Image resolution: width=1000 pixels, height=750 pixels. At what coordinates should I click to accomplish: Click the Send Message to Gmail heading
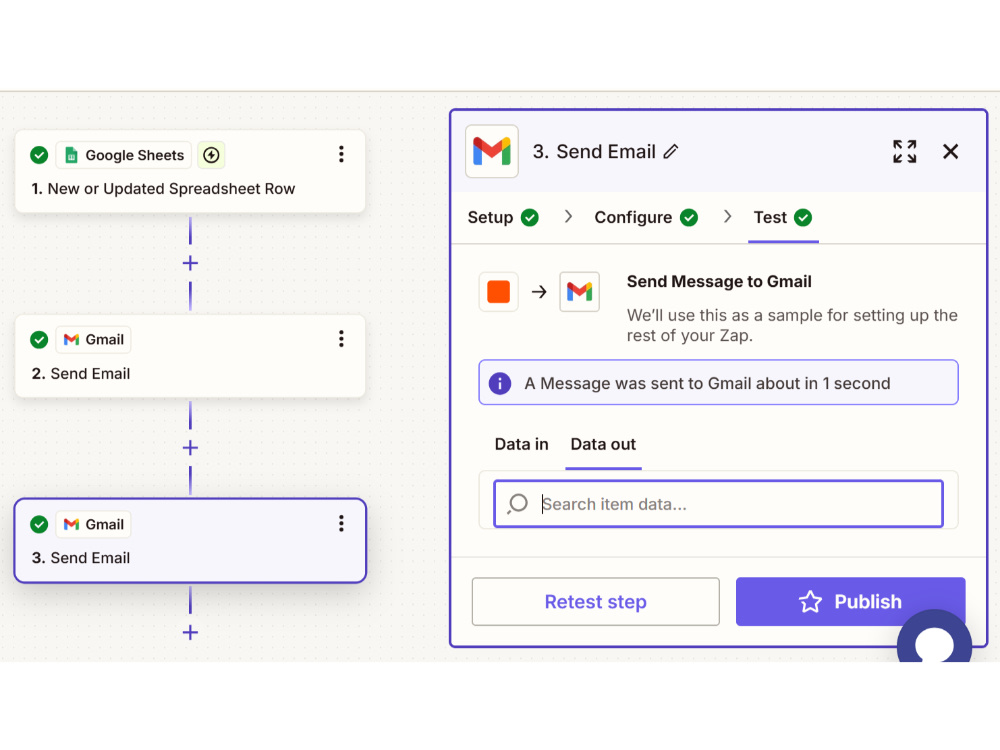[x=719, y=281]
